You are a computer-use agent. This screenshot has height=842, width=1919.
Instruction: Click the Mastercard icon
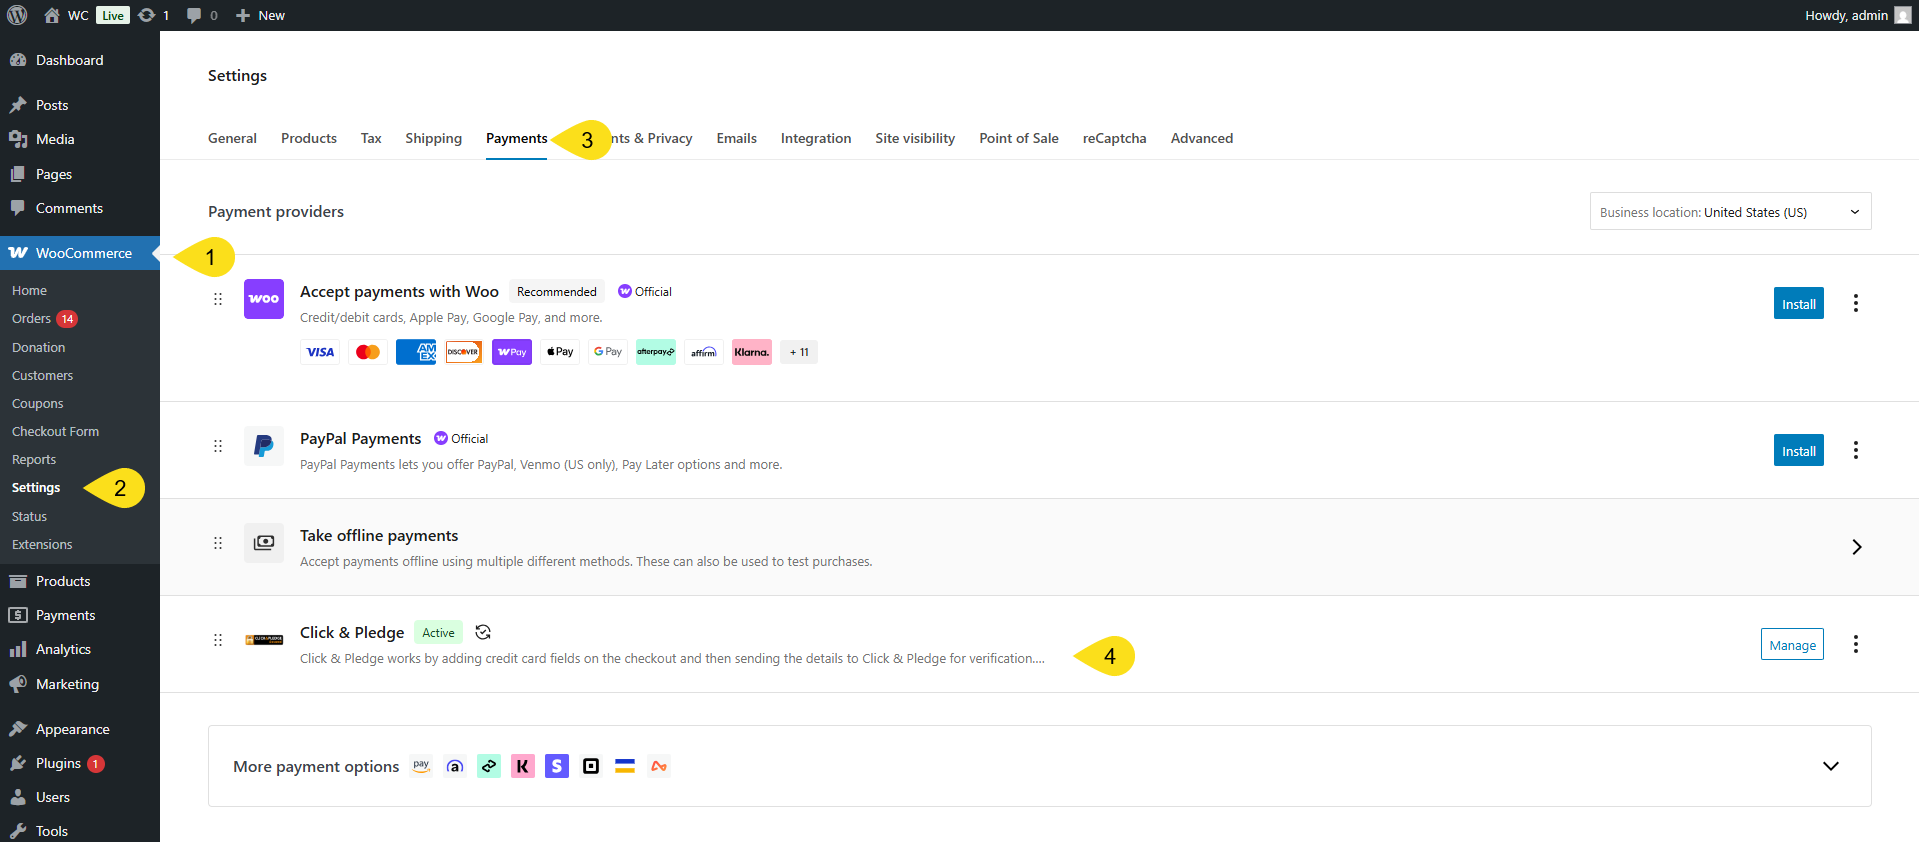[x=368, y=352]
